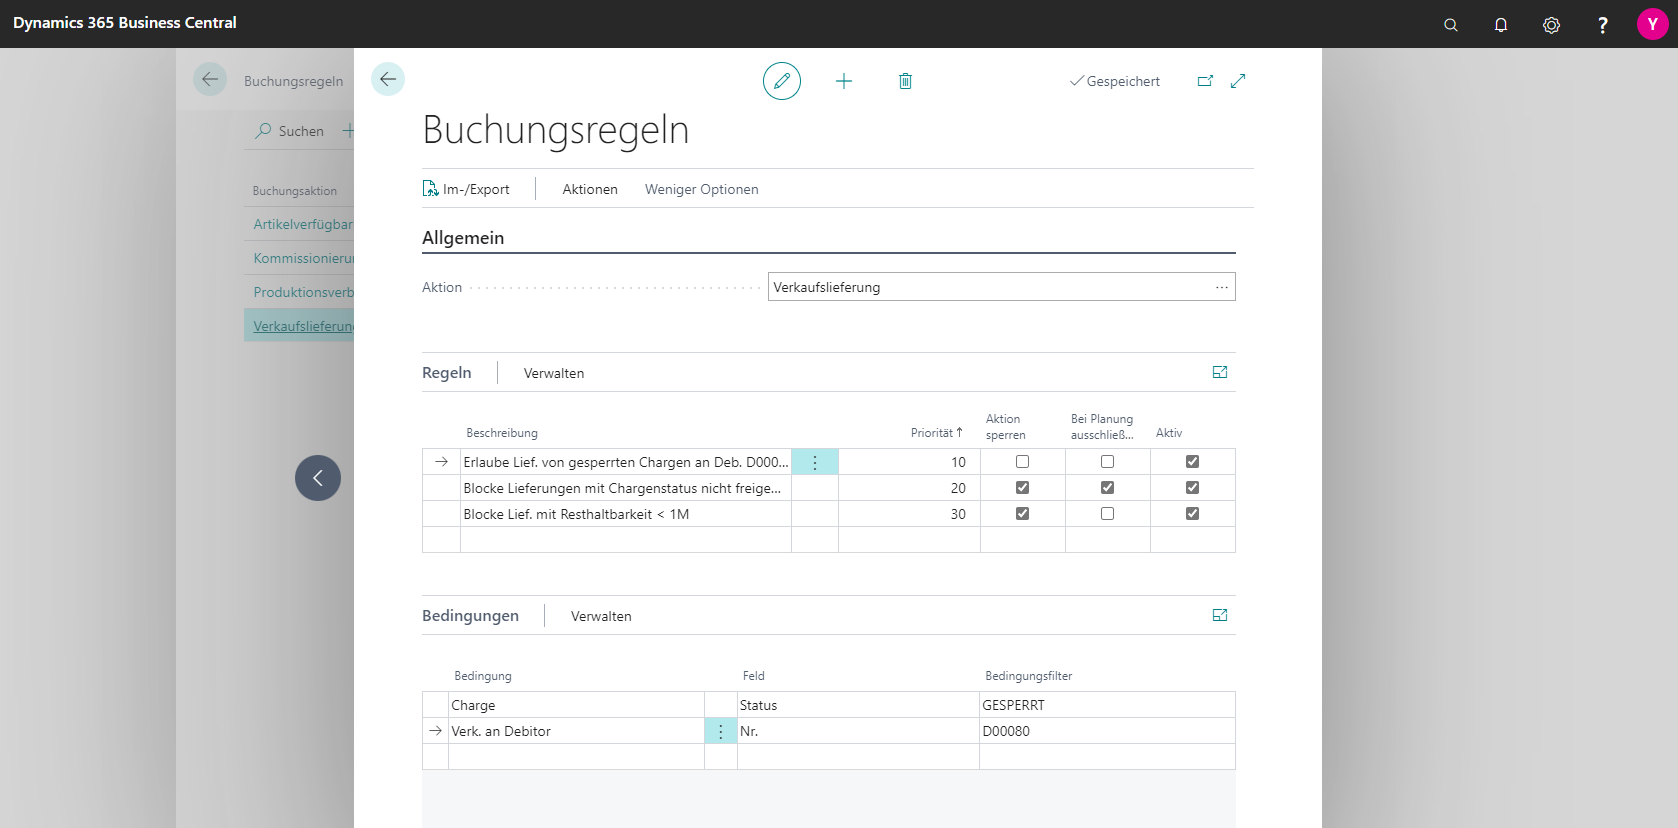
Task: Open Verwalten menu in Regeln section
Action: [554, 373]
